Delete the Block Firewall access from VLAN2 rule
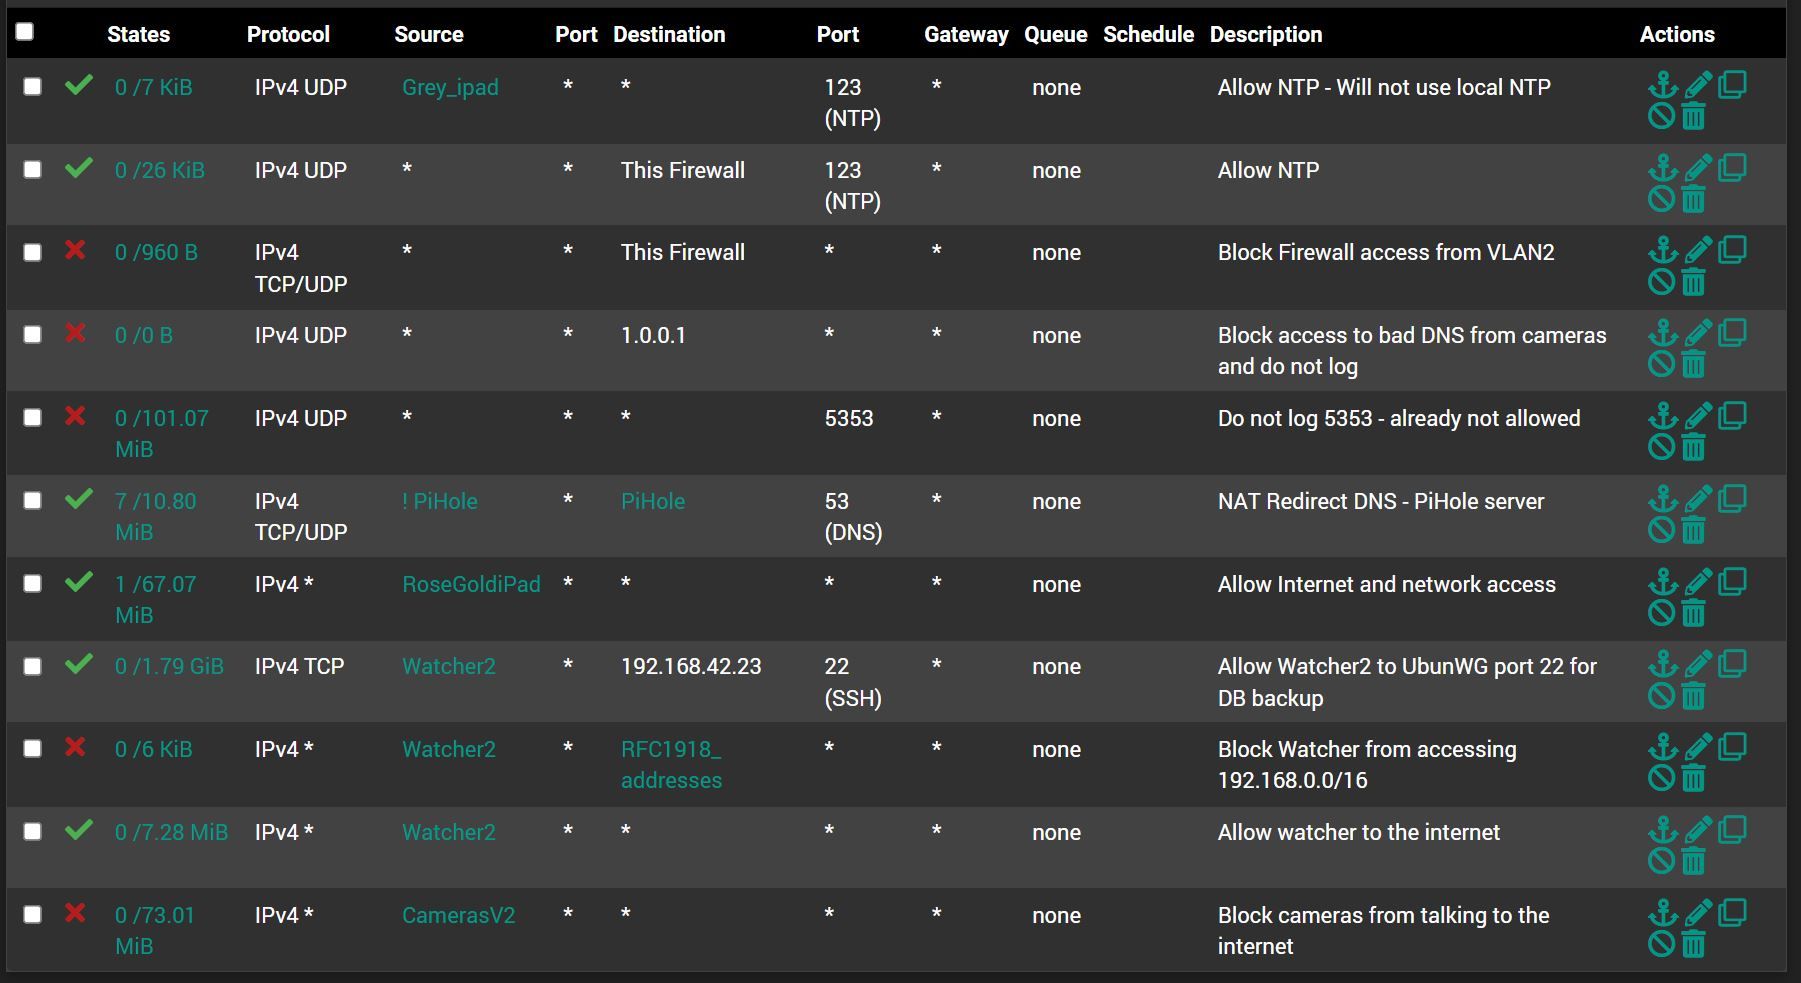This screenshot has width=1801, height=983. (x=1693, y=282)
